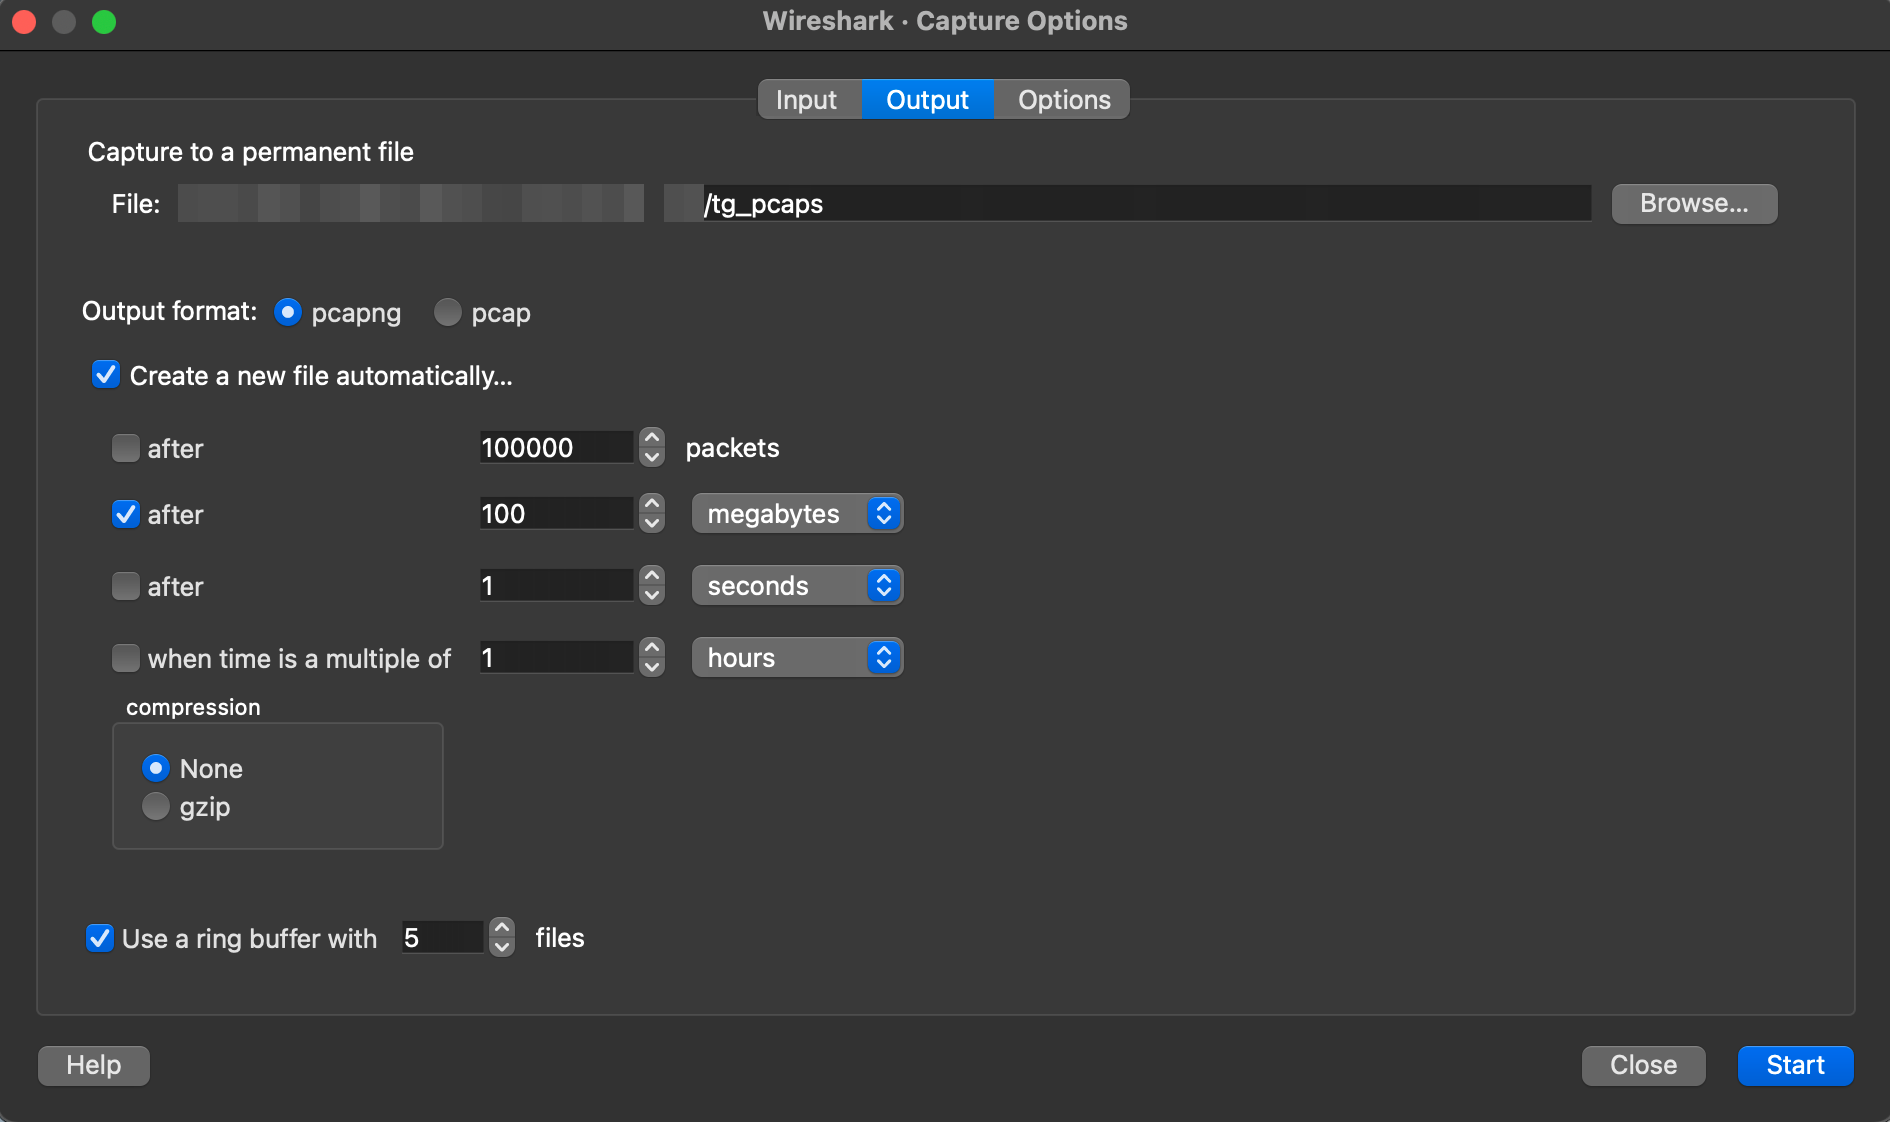Viewport: 1890px width, 1122px height.
Task: Open the Options tab
Action: [1063, 100]
